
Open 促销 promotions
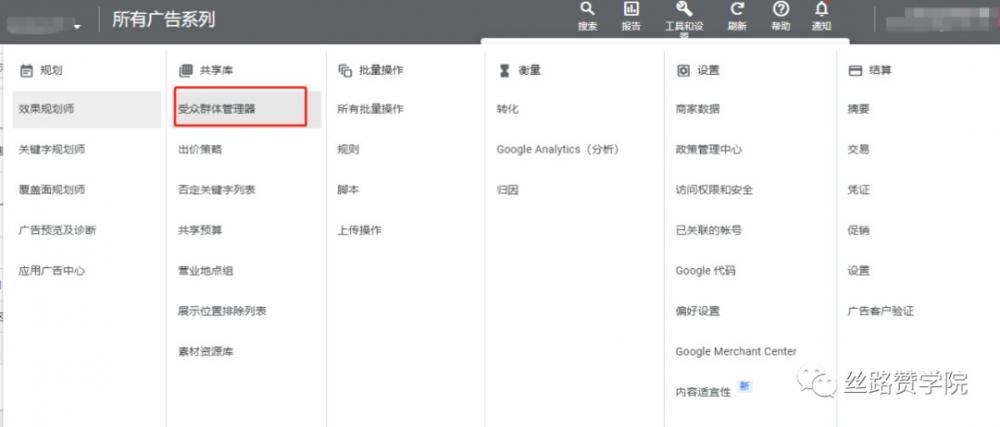point(858,230)
